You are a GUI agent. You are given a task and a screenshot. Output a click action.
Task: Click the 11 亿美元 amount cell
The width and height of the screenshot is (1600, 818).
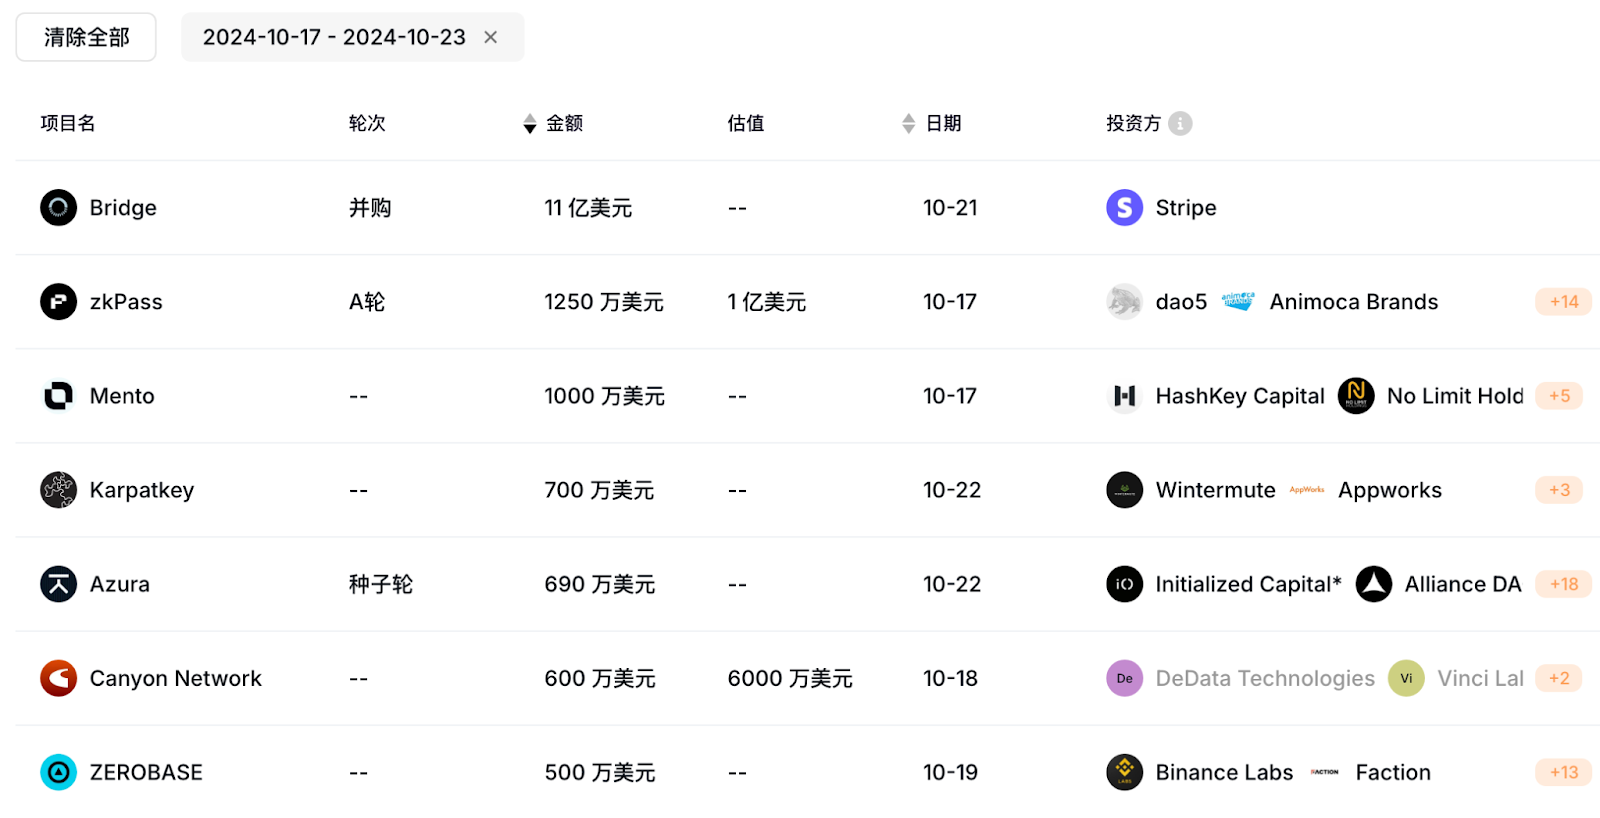588,208
